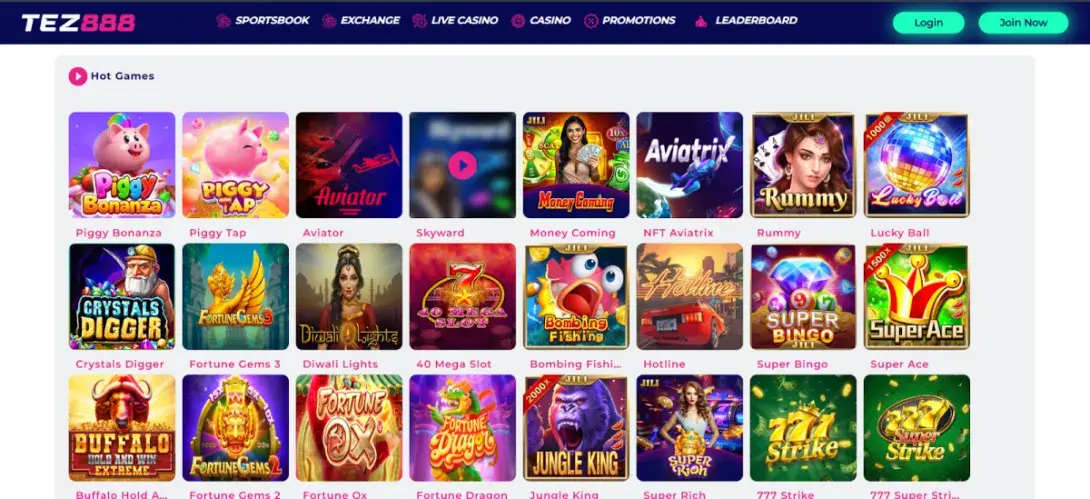Click the Casino chip icon in navbar
This screenshot has width=1090, height=499.
(x=518, y=21)
